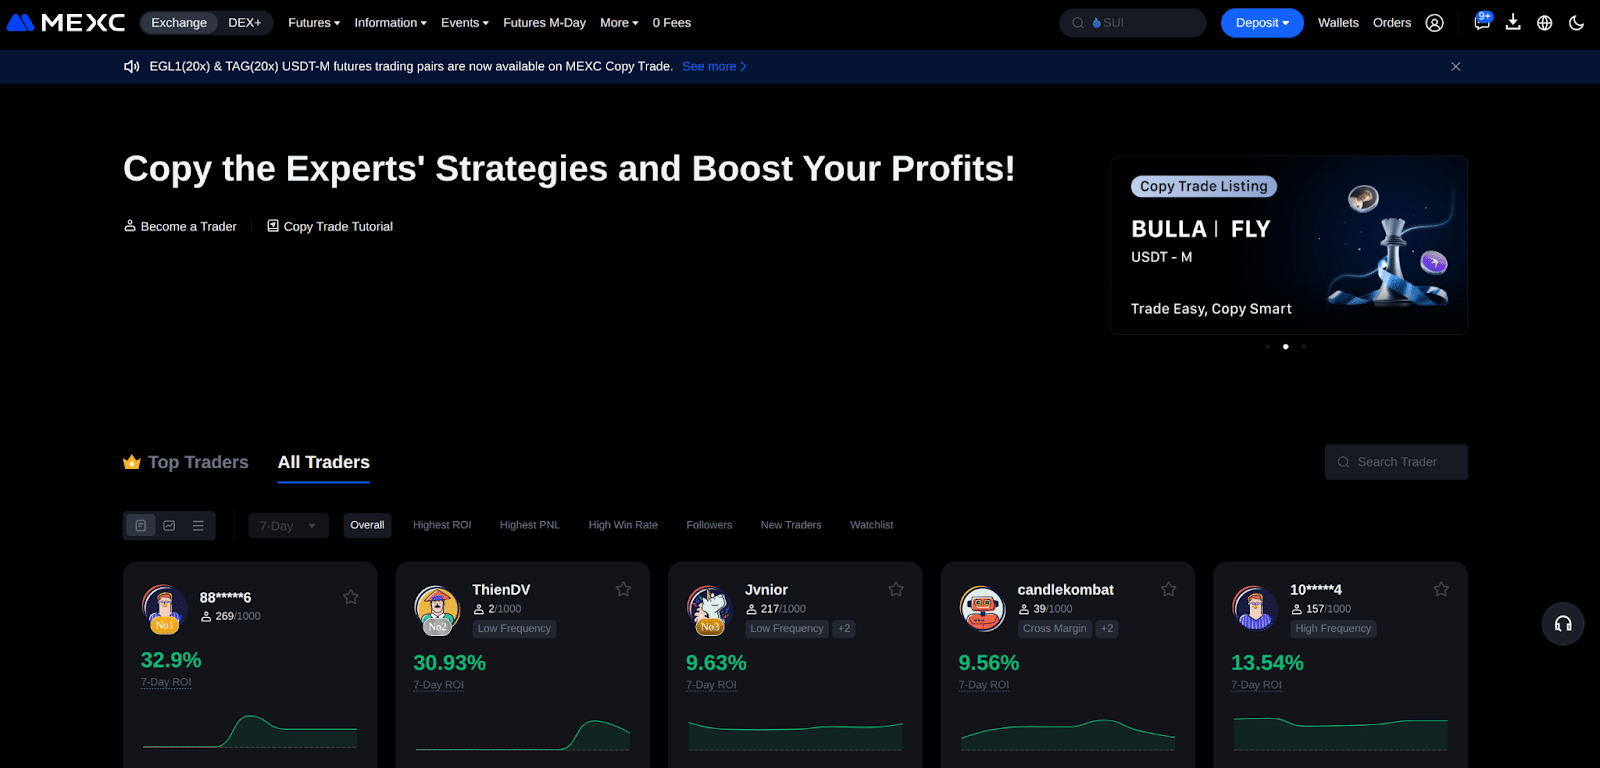Open Jvnior trader avatar
1600x768 pixels.
710,610
